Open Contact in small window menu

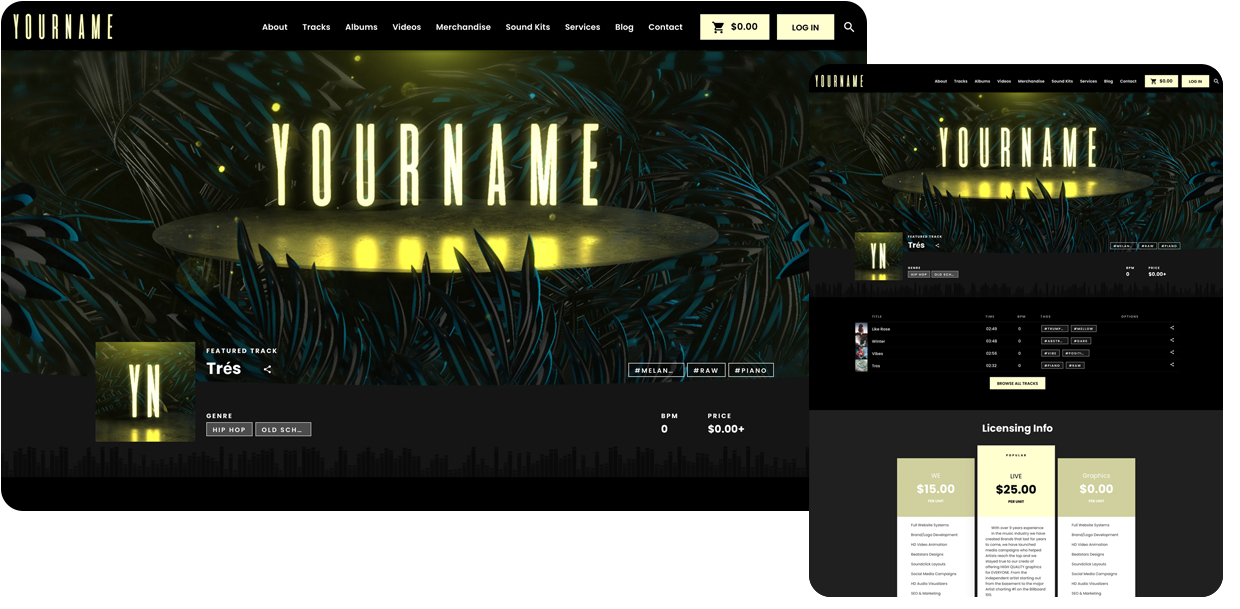(1128, 81)
